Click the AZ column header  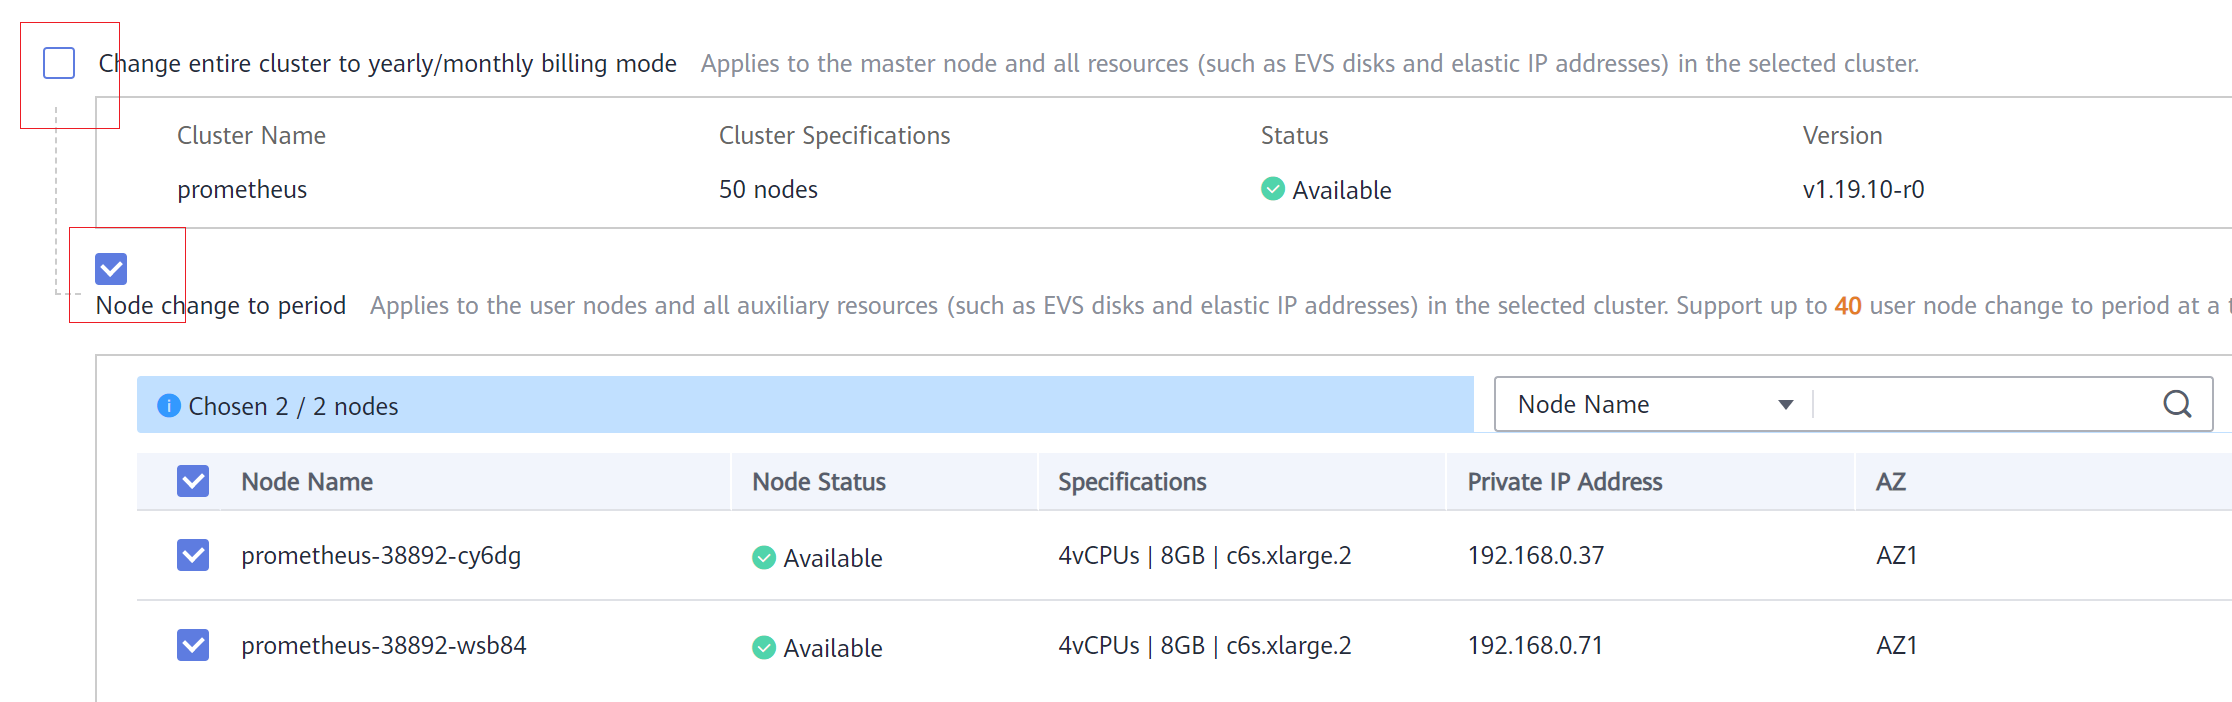point(1890,481)
